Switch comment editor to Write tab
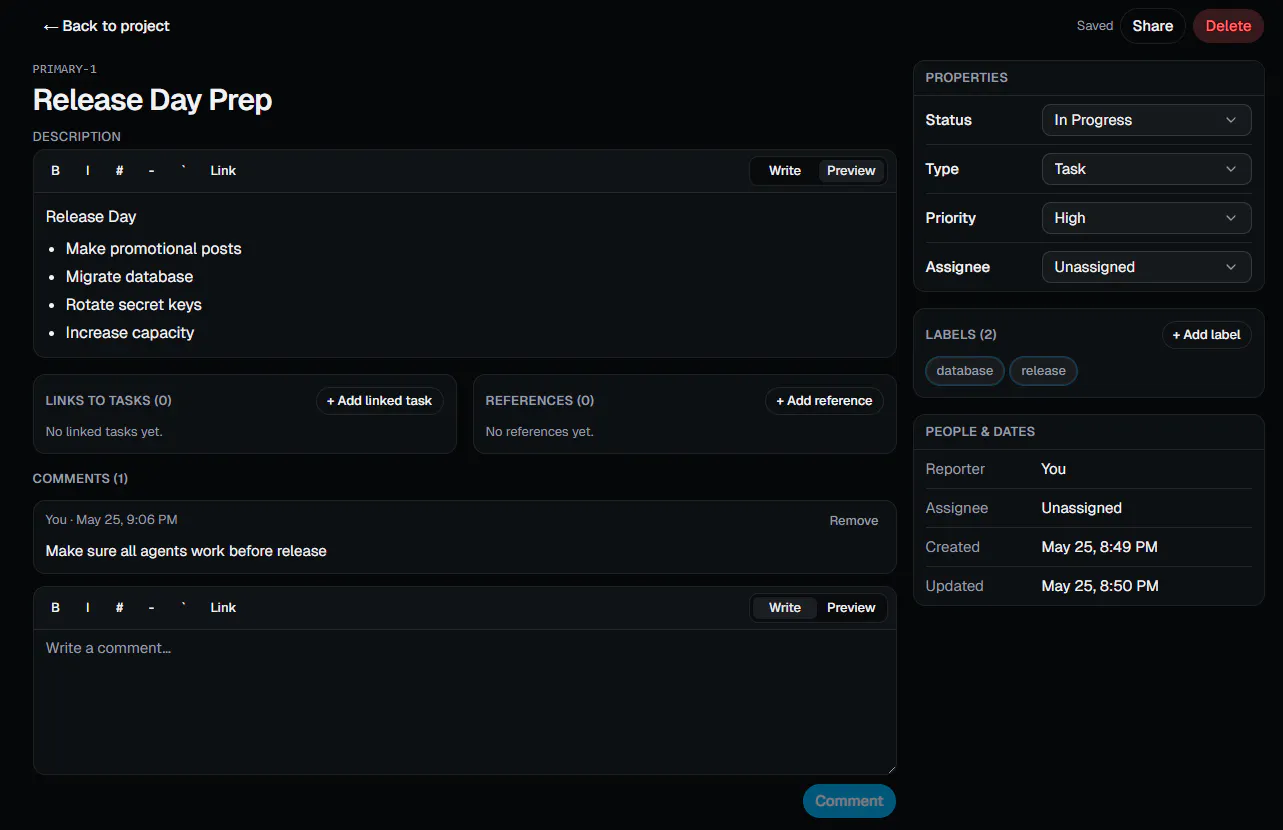Screen dimensions: 1283x830 (785, 608)
